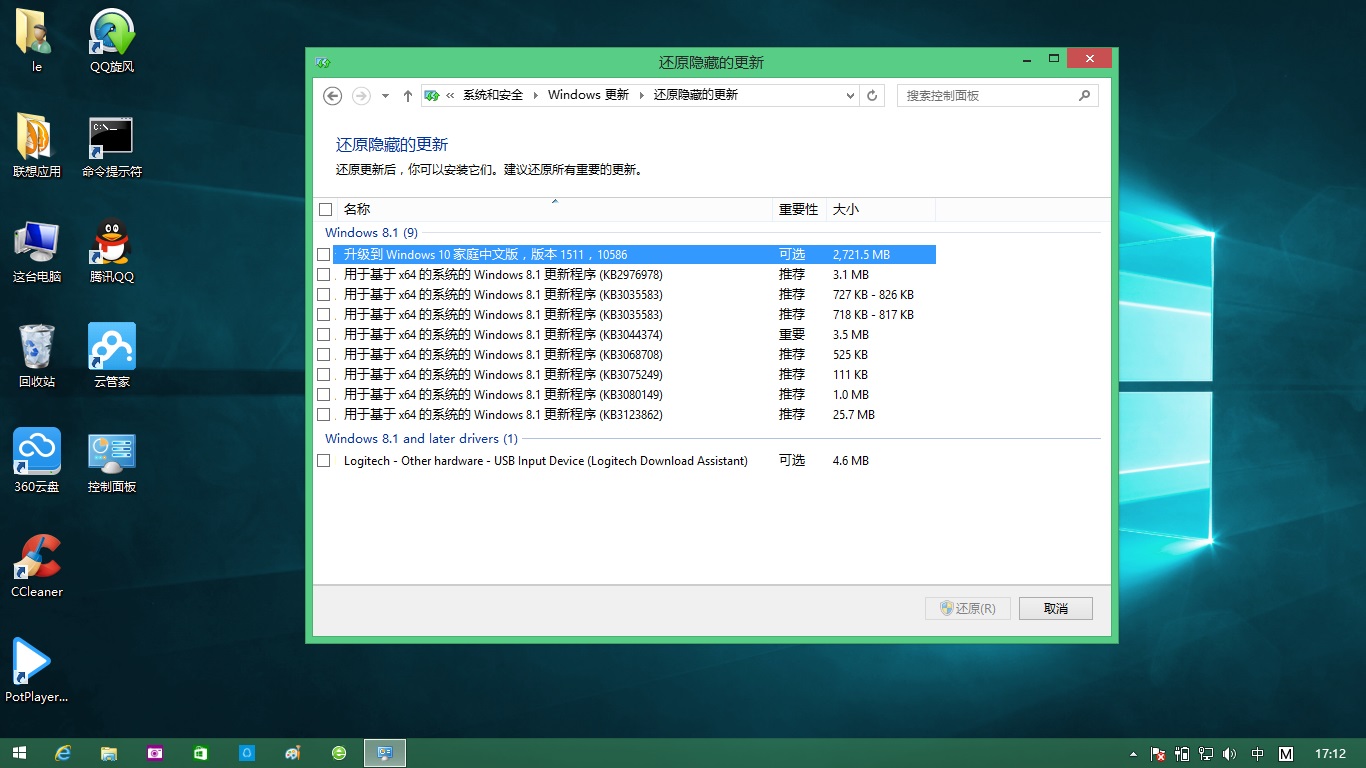Viewport: 1366px width, 768px height.
Task: Open Internet Explorer from the taskbar
Action: click(x=63, y=753)
